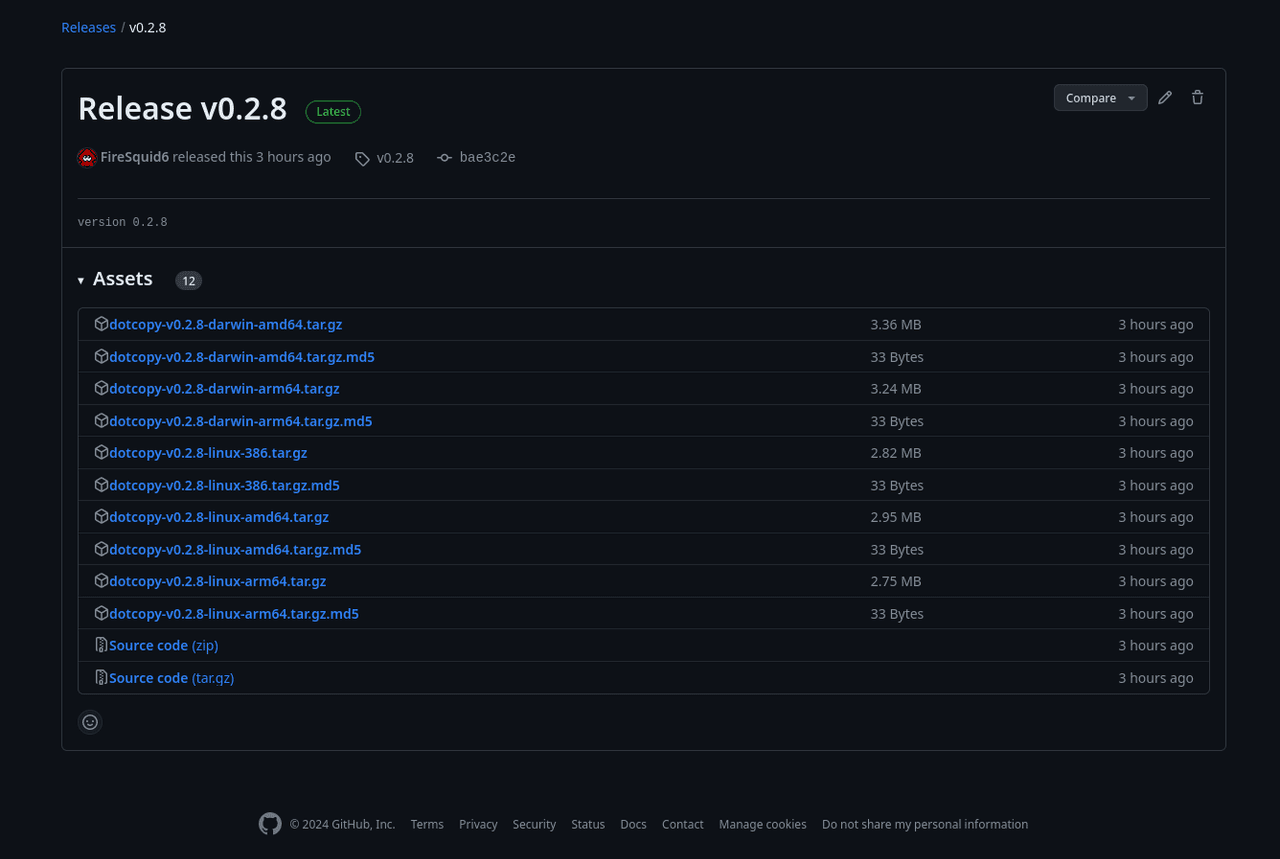Viewport: 1280px width, 859px height.
Task: Open dotcopy-v0.2.8-linux-arm64.tar.gz.md5 checksum
Action: tap(234, 613)
